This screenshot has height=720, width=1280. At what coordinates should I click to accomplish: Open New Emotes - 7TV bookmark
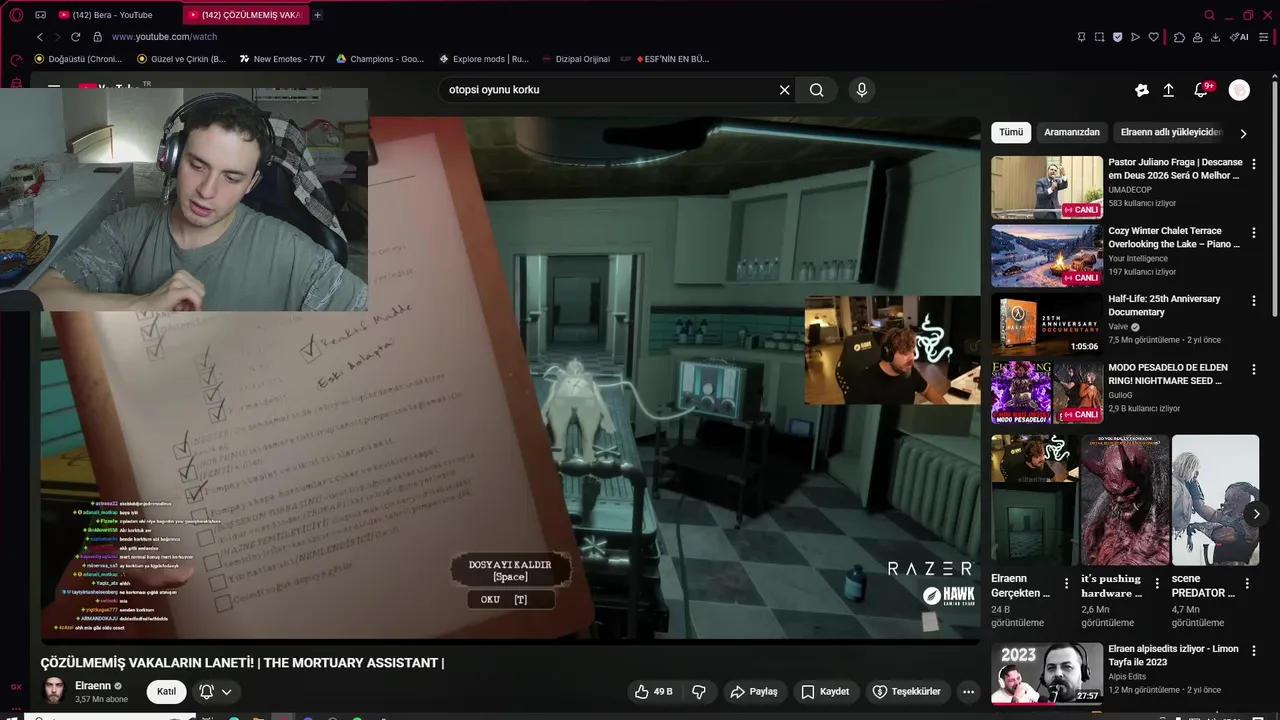point(281,59)
